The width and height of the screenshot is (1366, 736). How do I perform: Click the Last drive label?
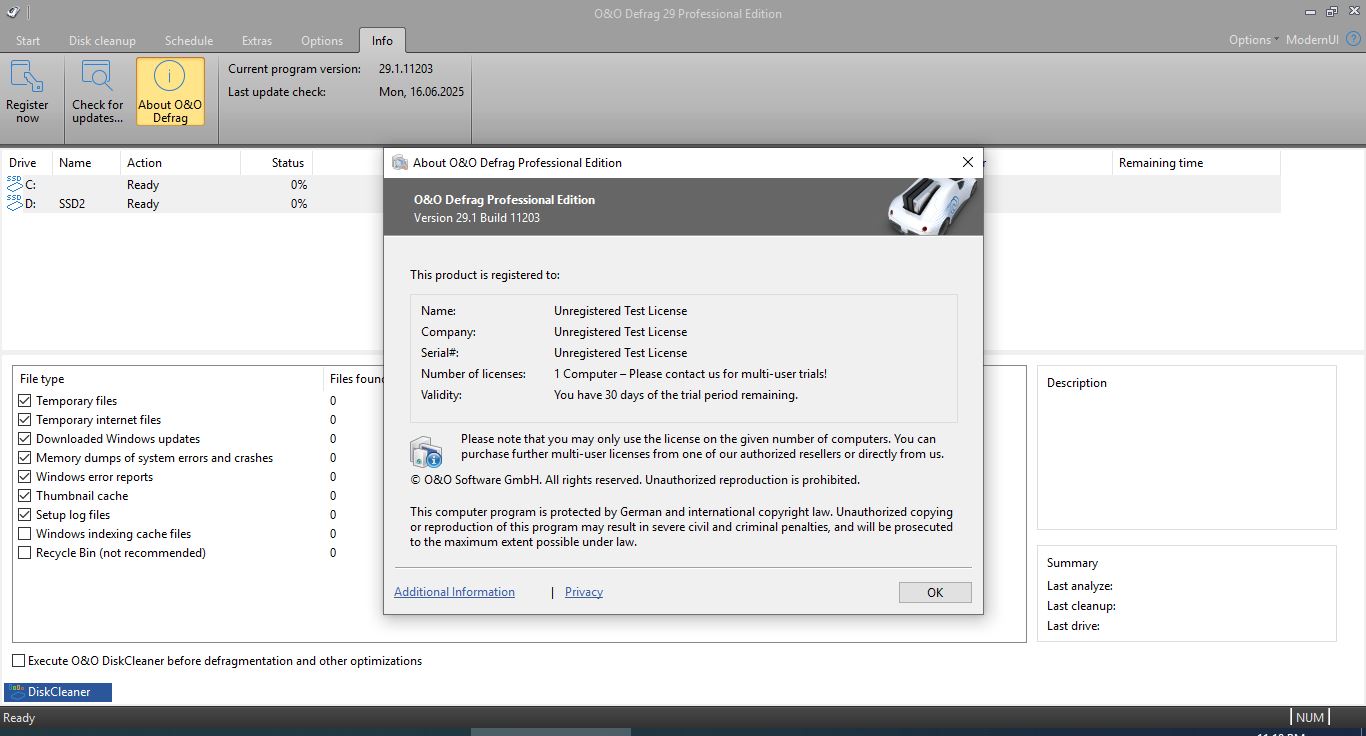(x=1073, y=626)
